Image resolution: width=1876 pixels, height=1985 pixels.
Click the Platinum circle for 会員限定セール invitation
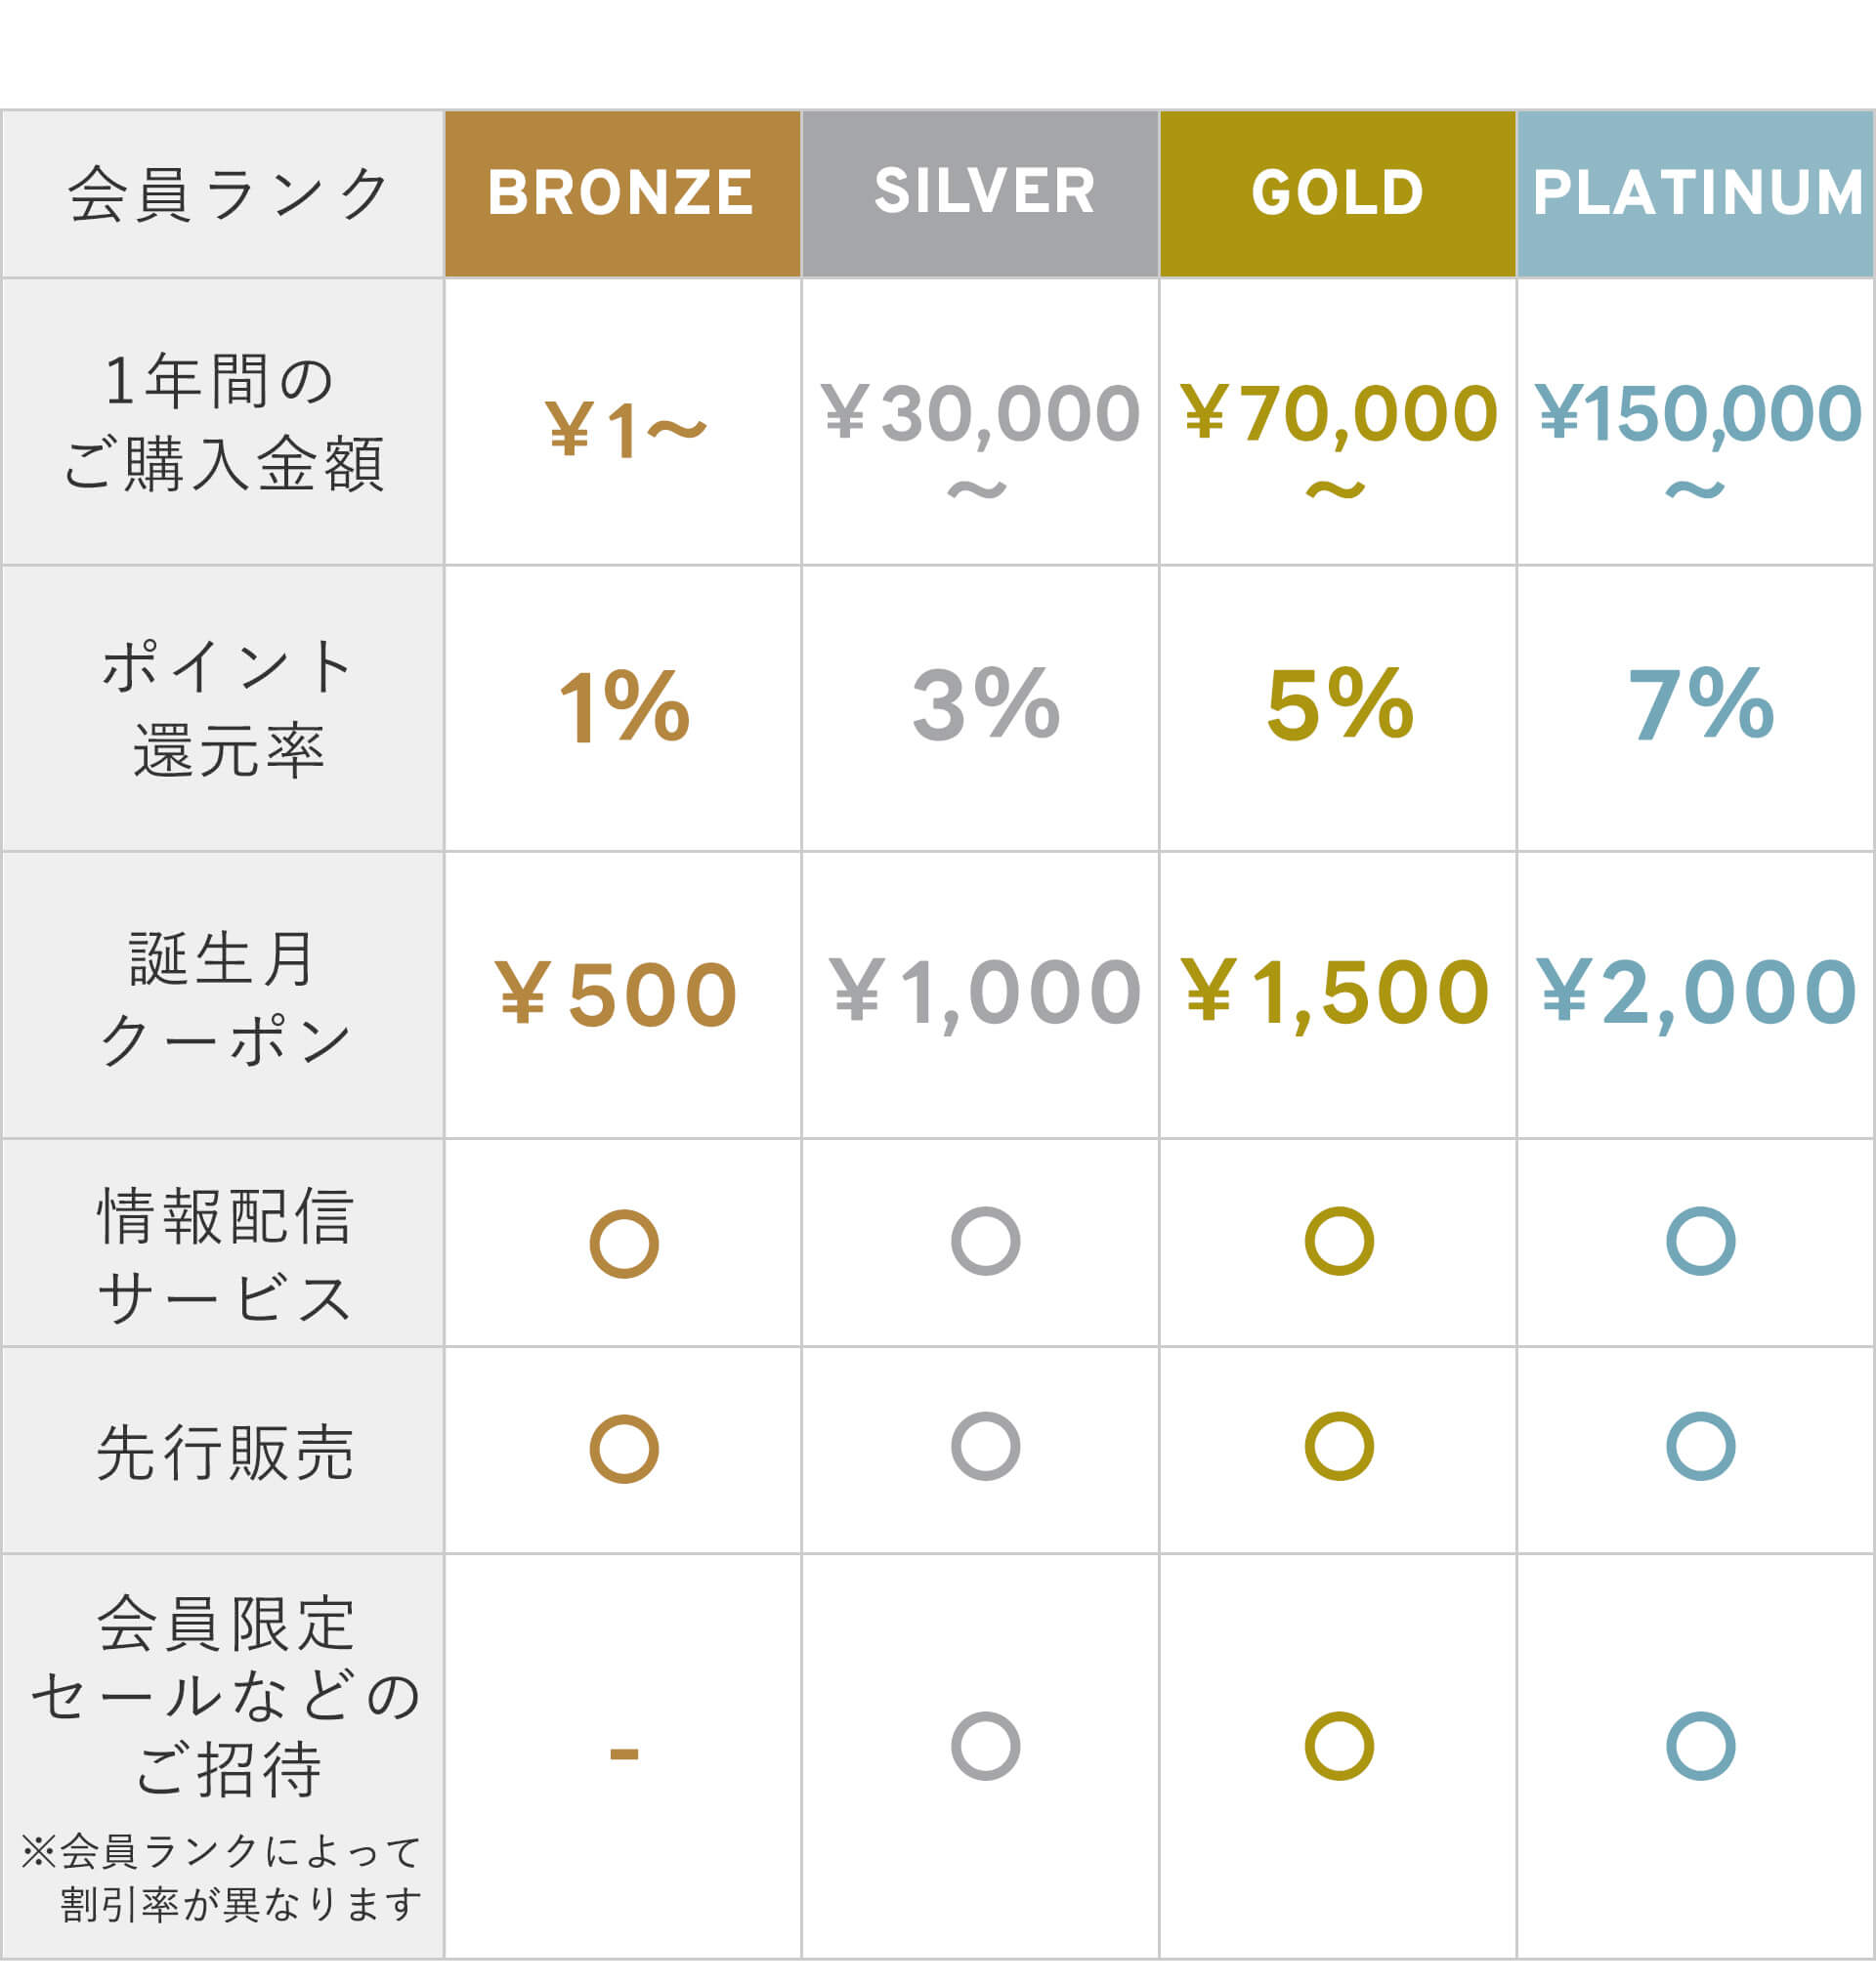click(1700, 1746)
